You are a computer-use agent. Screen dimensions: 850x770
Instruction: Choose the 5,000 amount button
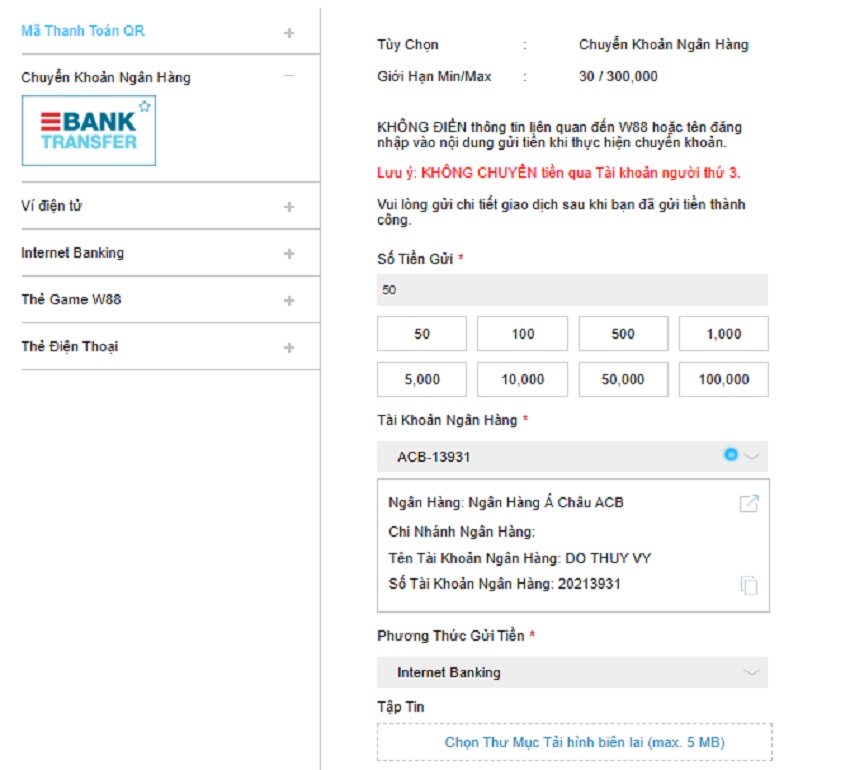[x=422, y=380]
